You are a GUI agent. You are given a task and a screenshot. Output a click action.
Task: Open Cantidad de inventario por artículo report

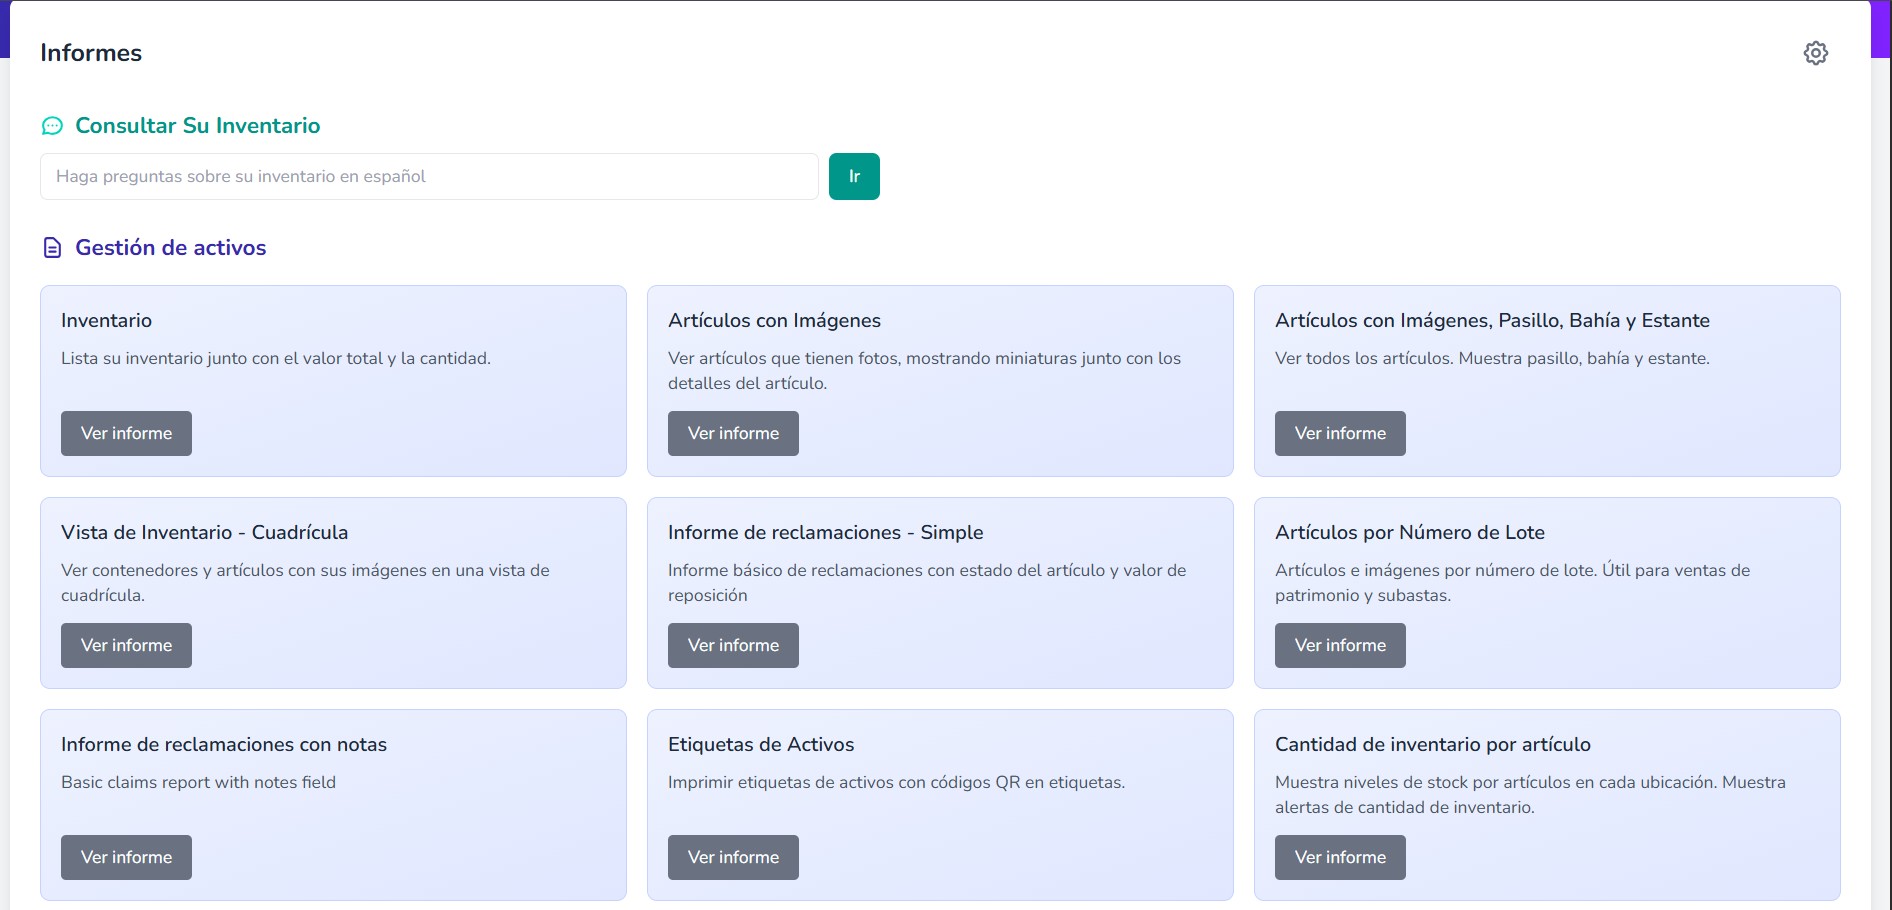1340,858
